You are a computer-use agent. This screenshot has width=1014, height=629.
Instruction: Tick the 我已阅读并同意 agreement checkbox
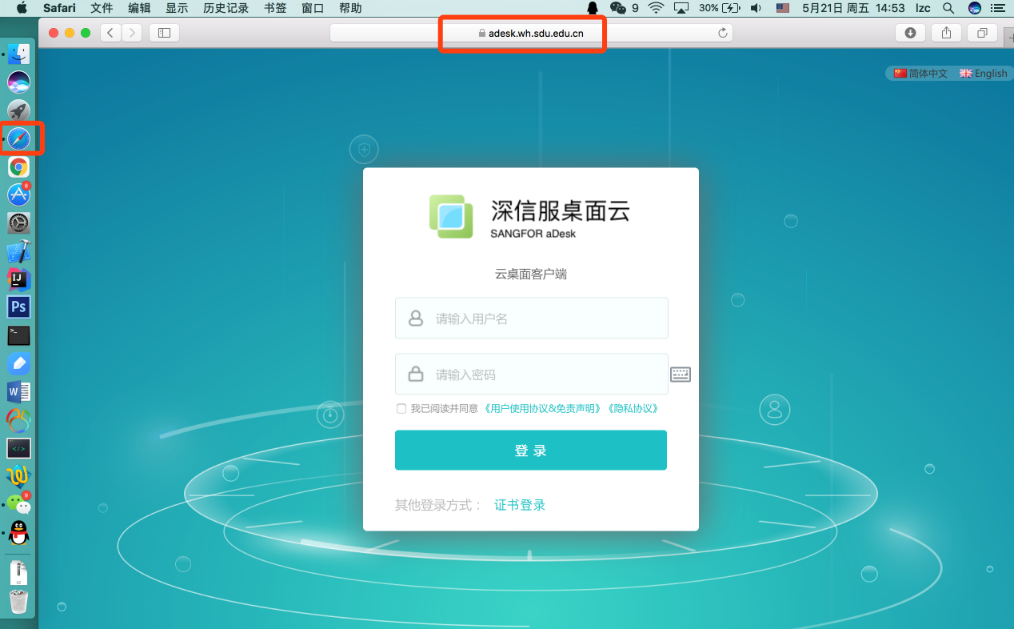click(x=401, y=409)
